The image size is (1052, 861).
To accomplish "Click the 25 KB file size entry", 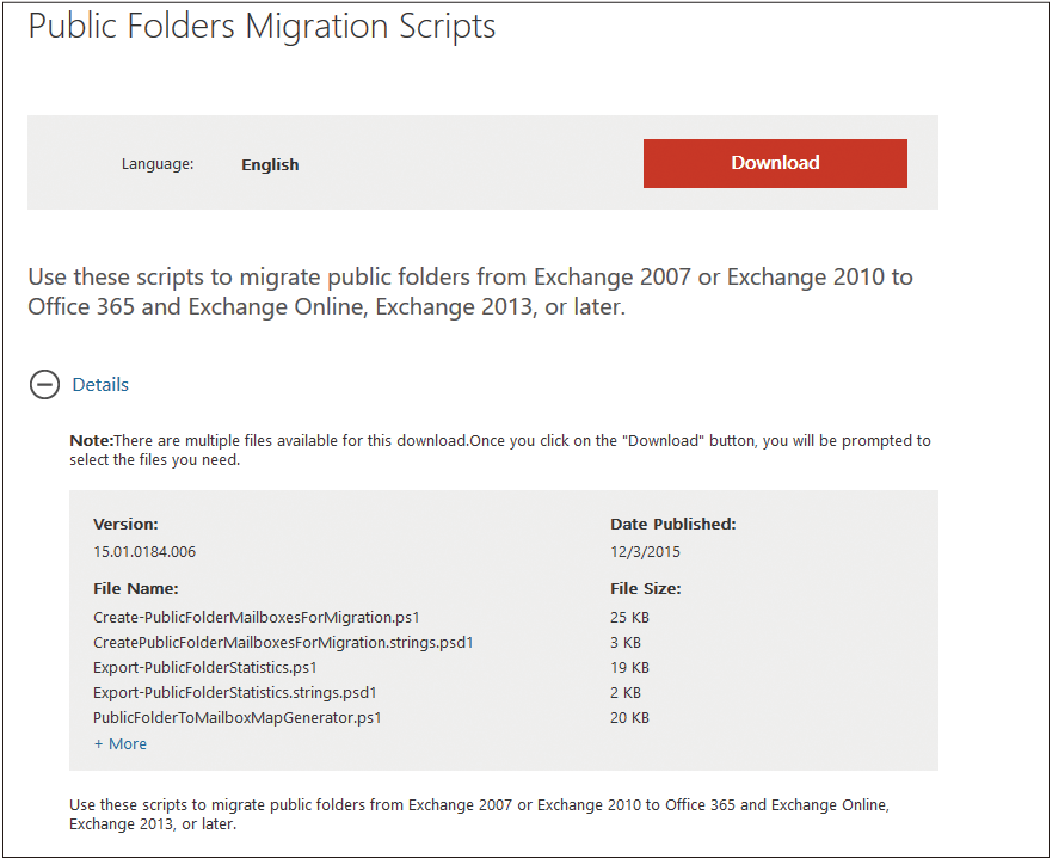I will coord(629,617).
